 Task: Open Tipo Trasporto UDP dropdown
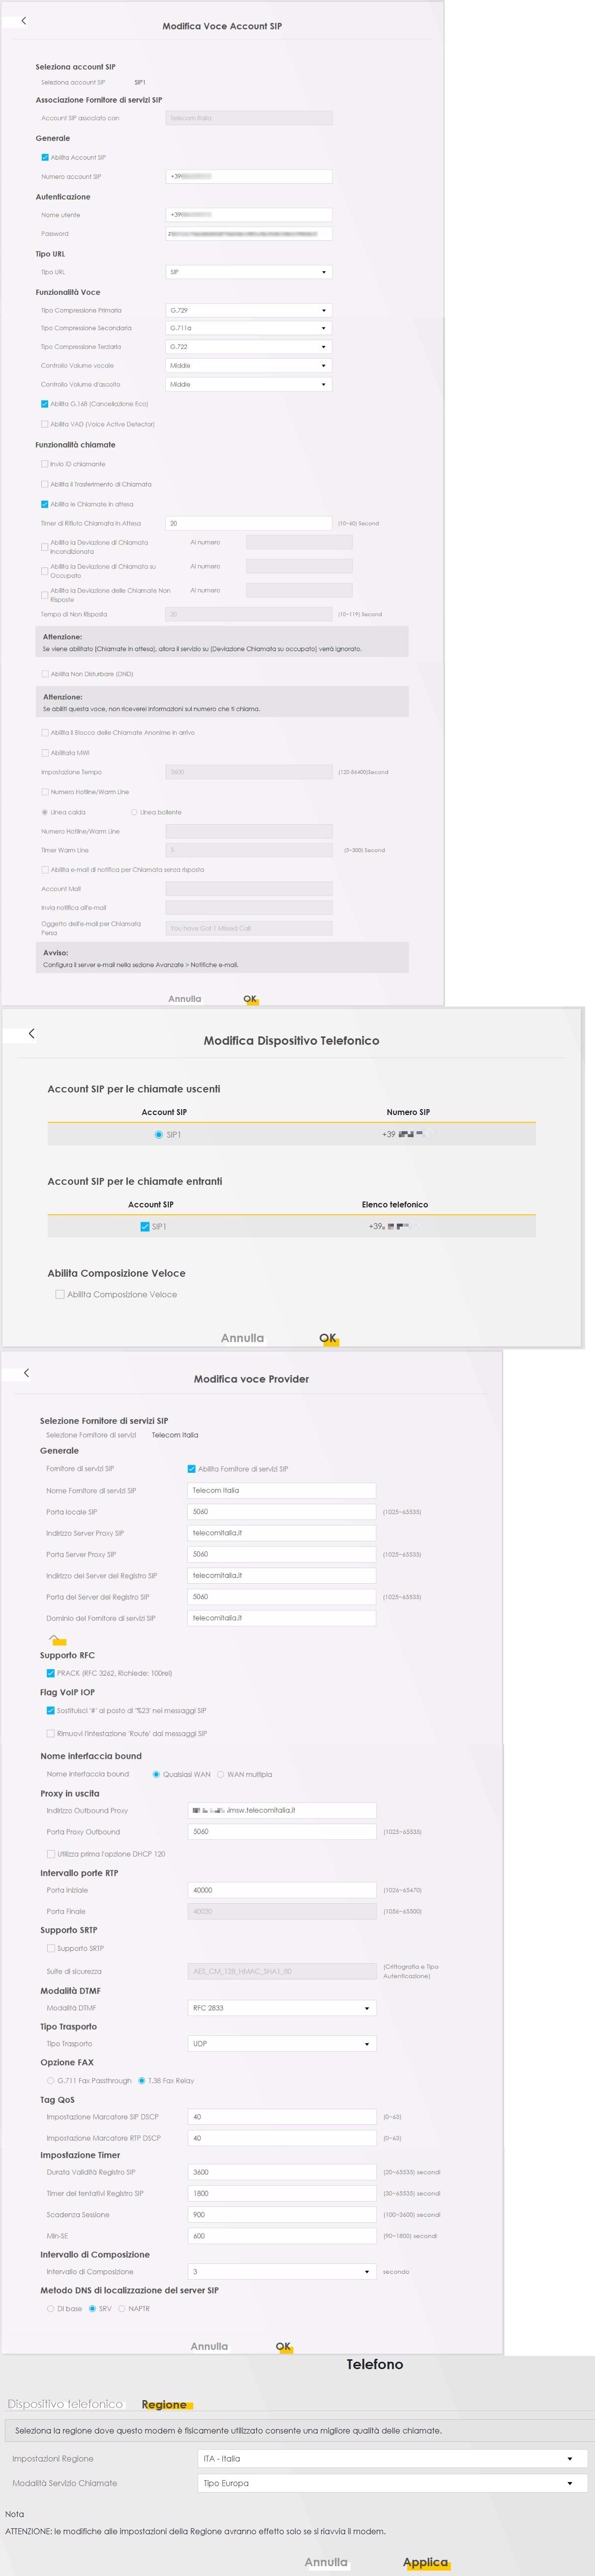coord(282,2043)
